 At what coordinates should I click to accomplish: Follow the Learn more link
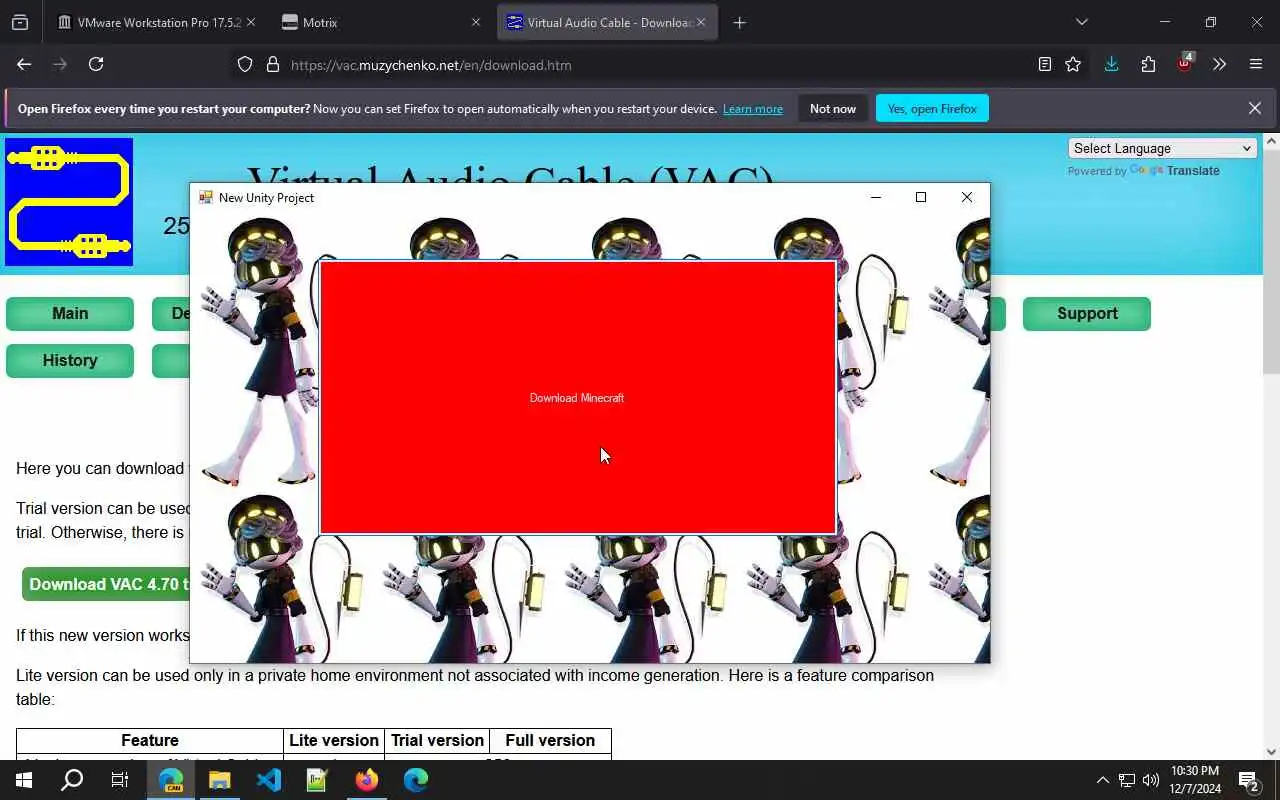coord(753,108)
